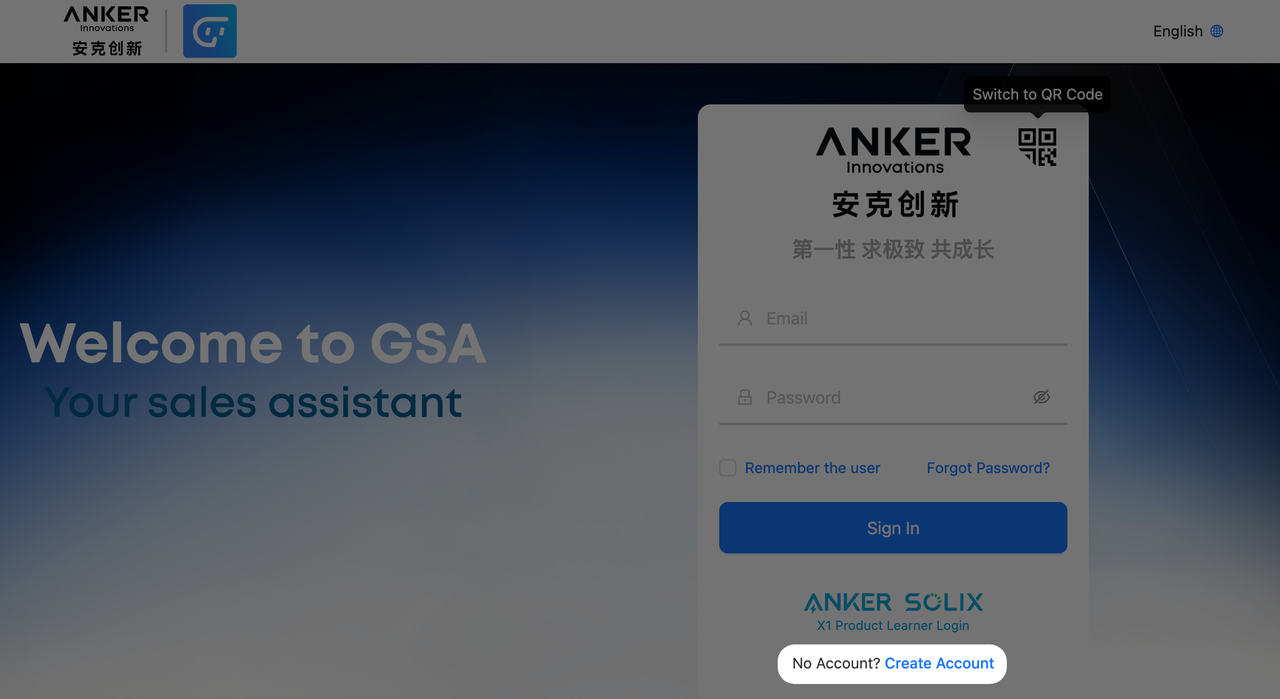Image resolution: width=1280 pixels, height=699 pixels.
Task: Click the Remember the user label
Action: click(812, 468)
